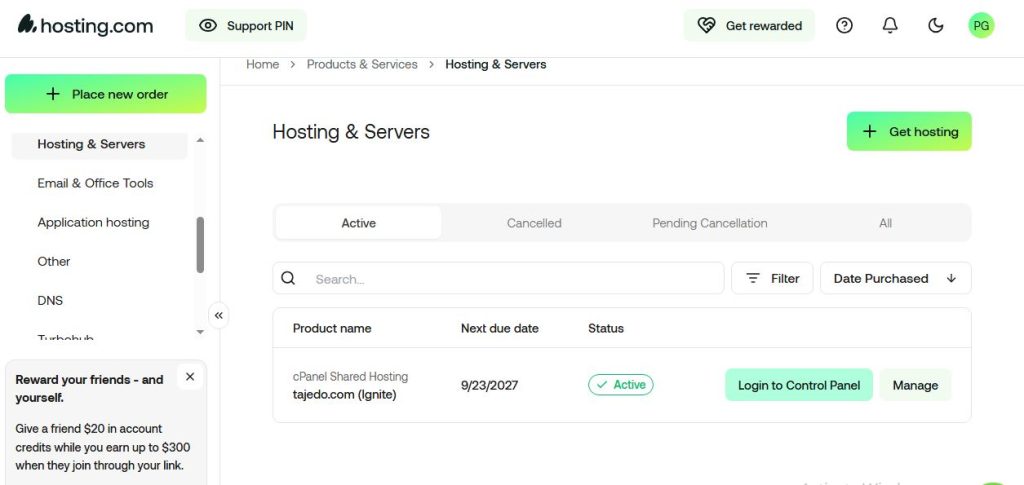Switch to the Cancelled tab
This screenshot has width=1024, height=485.
pyautogui.click(x=534, y=223)
